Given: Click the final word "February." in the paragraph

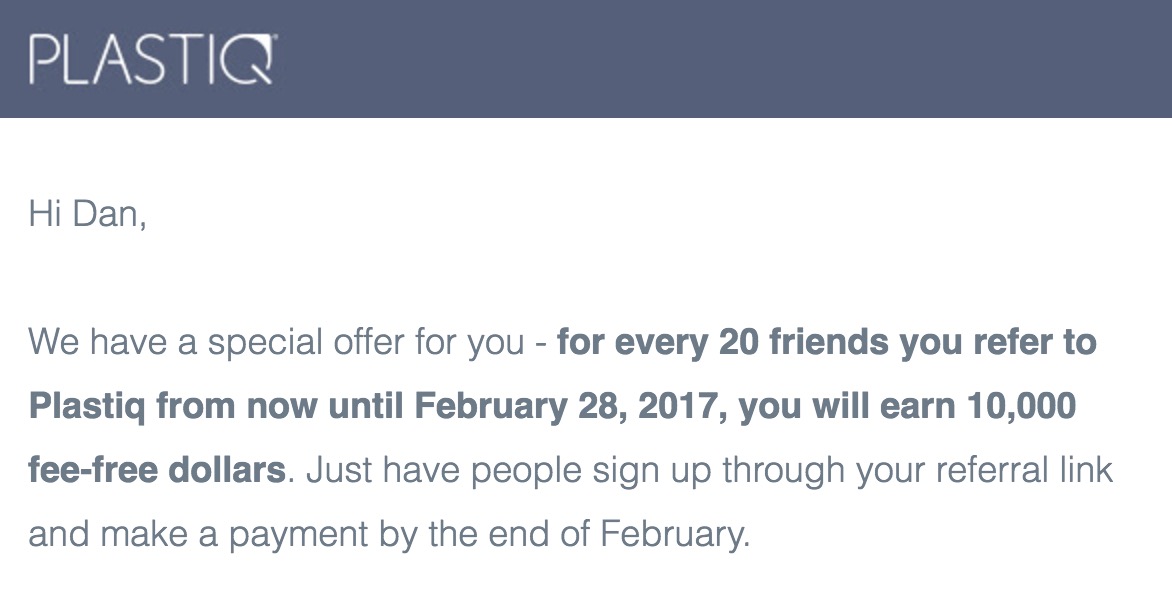Looking at the screenshot, I should 675,535.
